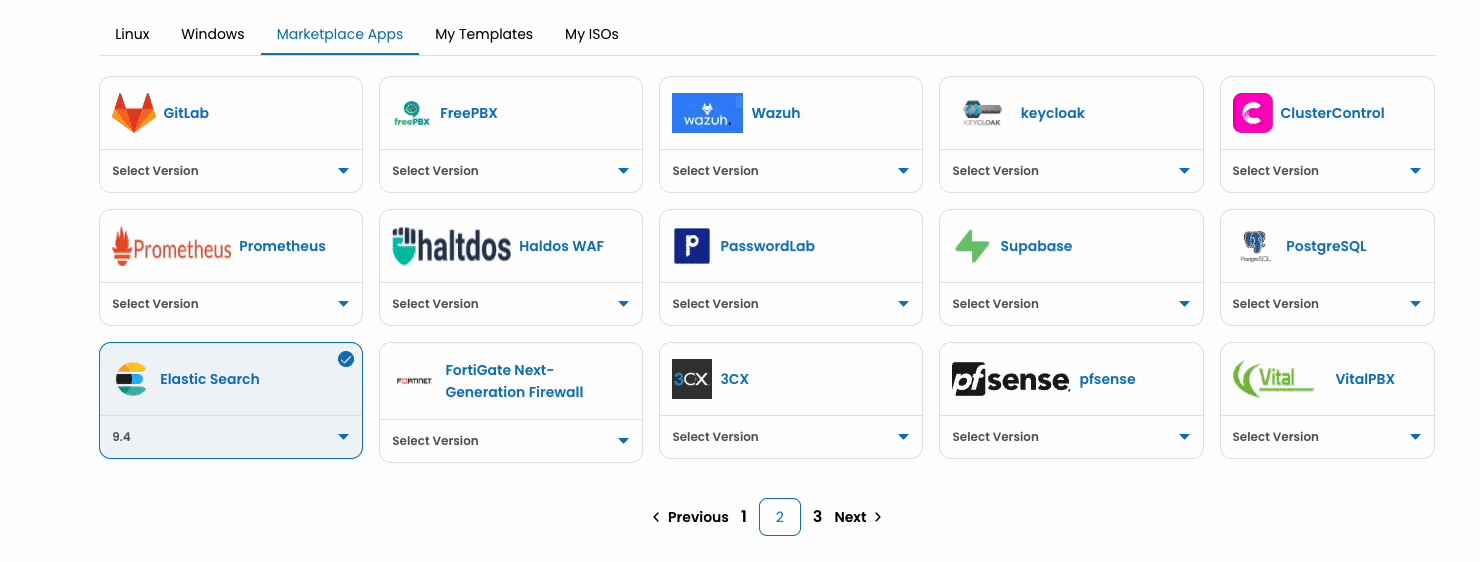Click the 3CX dark logo
Screen dimensions: 1480x562
(x=692, y=379)
